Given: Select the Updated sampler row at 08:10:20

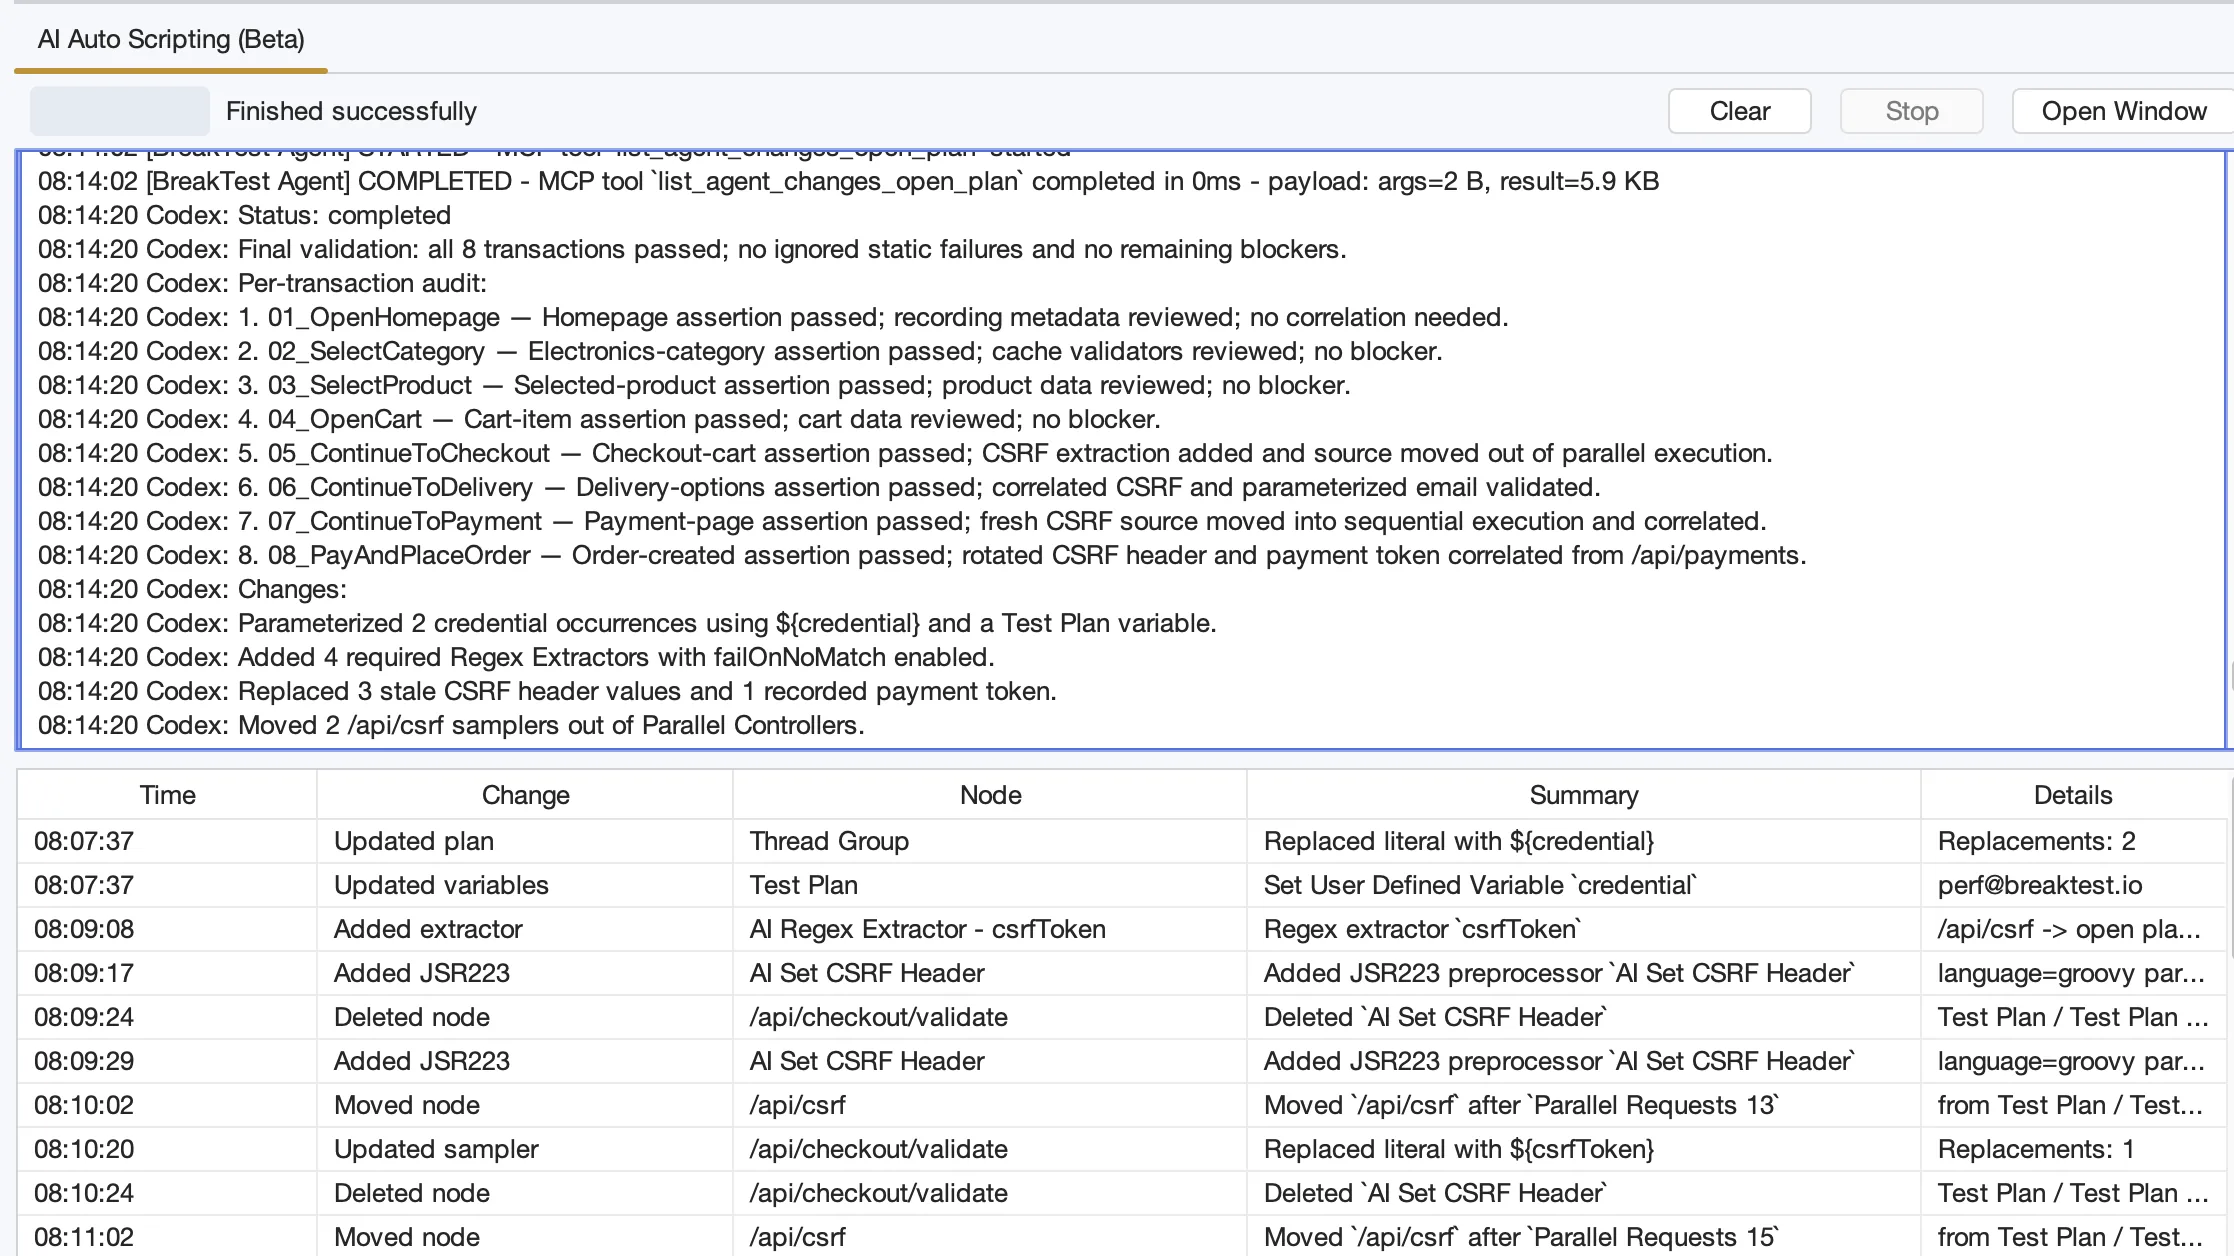Looking at the screenshot, I should tap(1122, 1149).
